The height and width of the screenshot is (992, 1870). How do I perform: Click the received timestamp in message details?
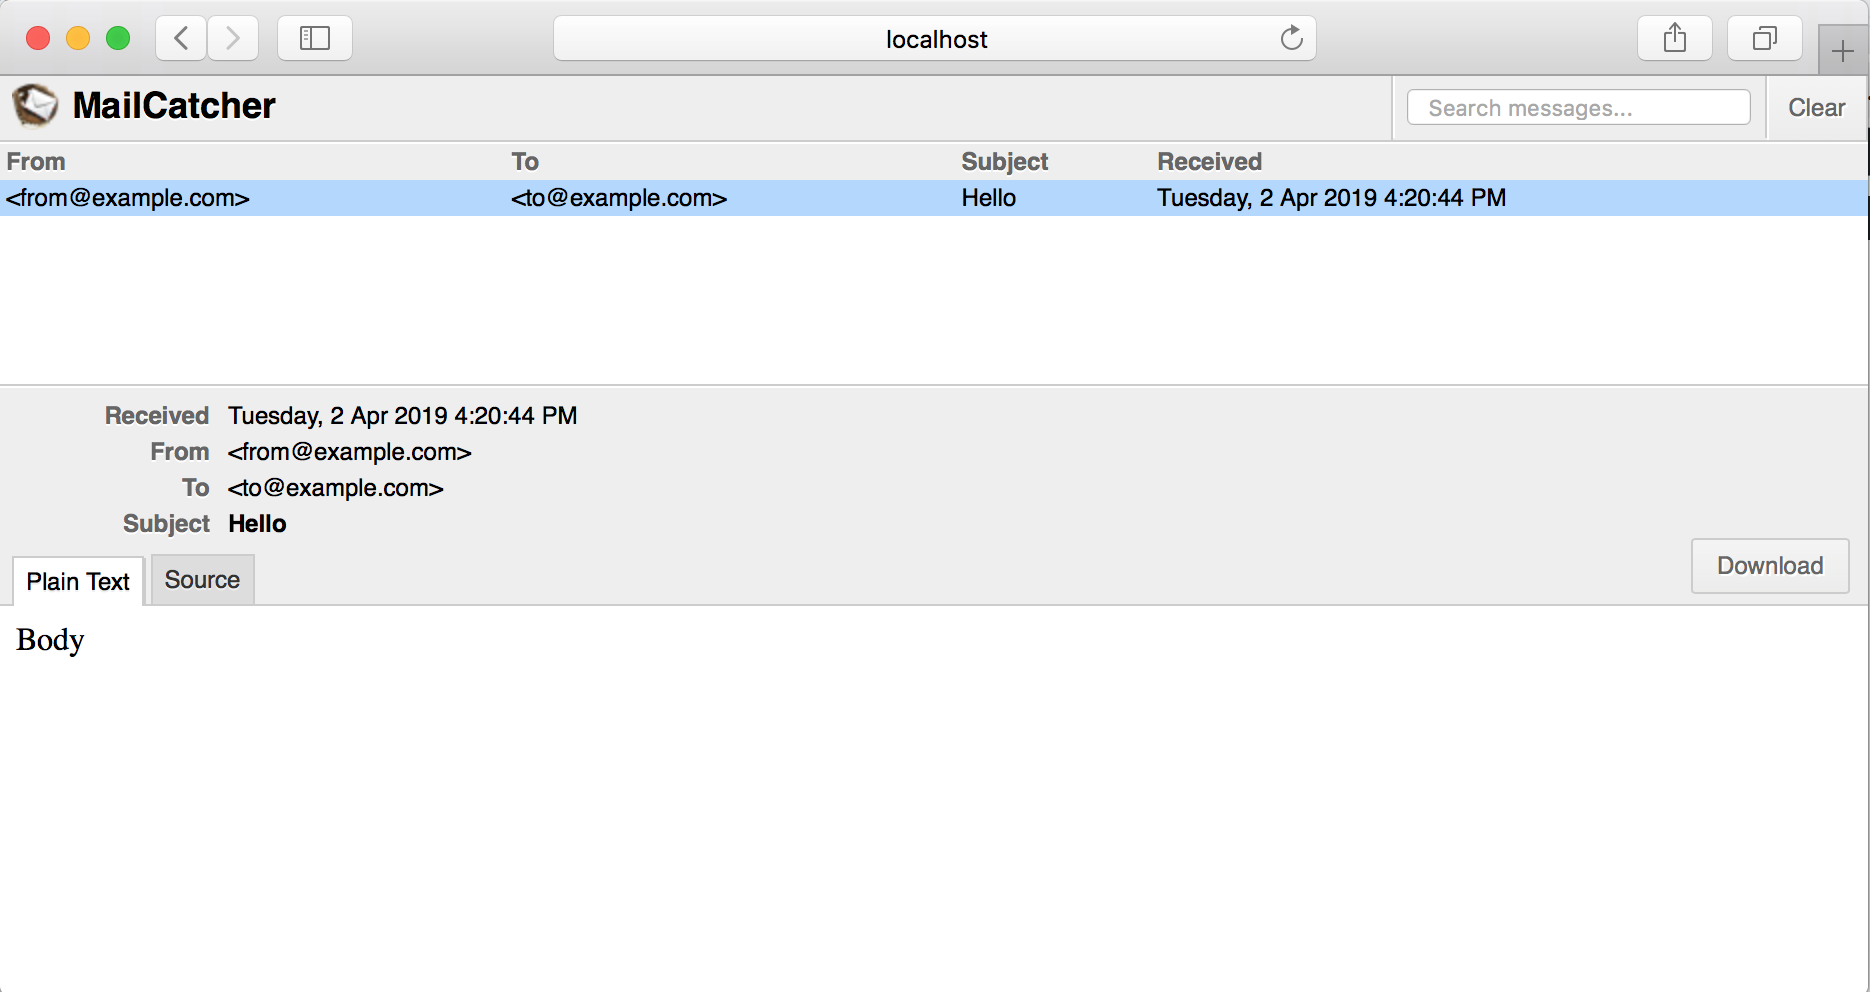[403, 416]
